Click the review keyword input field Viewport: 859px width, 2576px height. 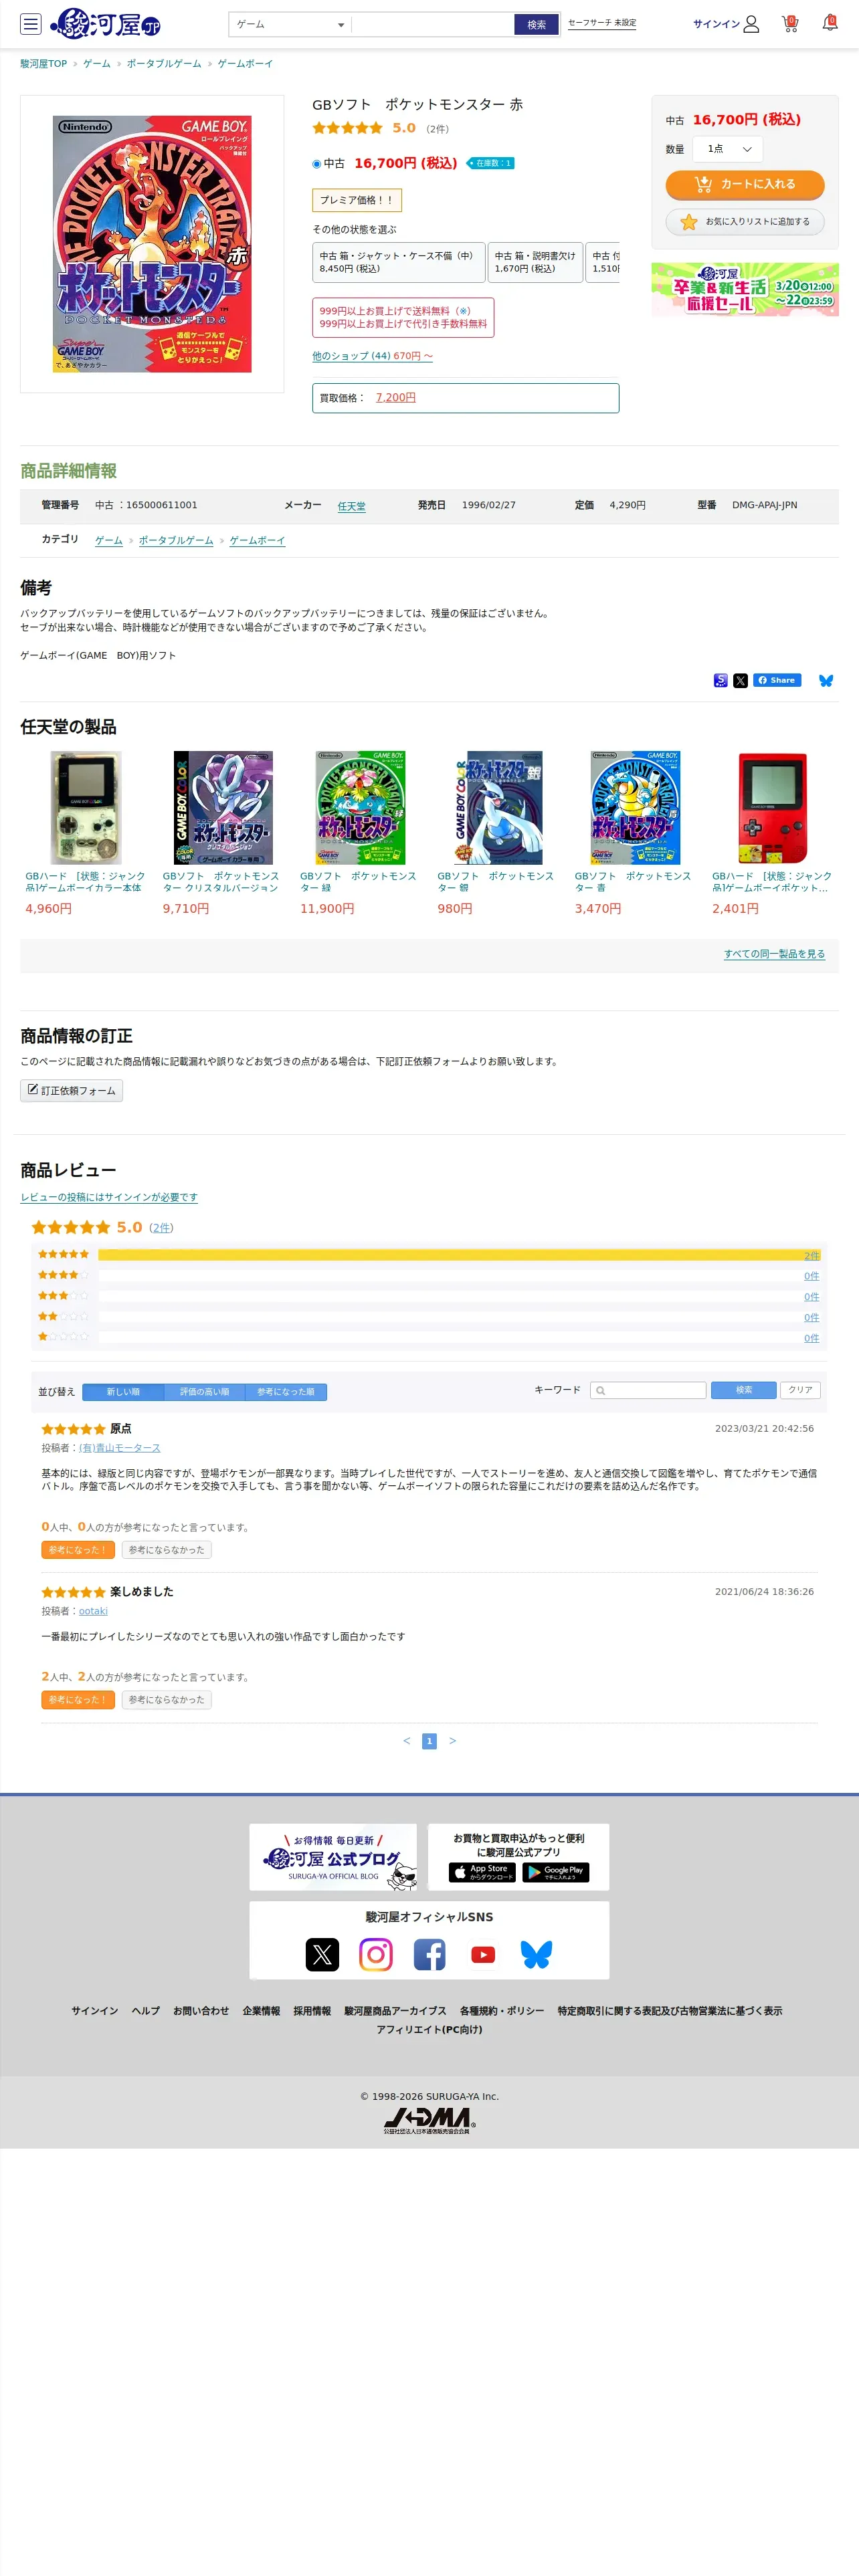point(648,1390)
